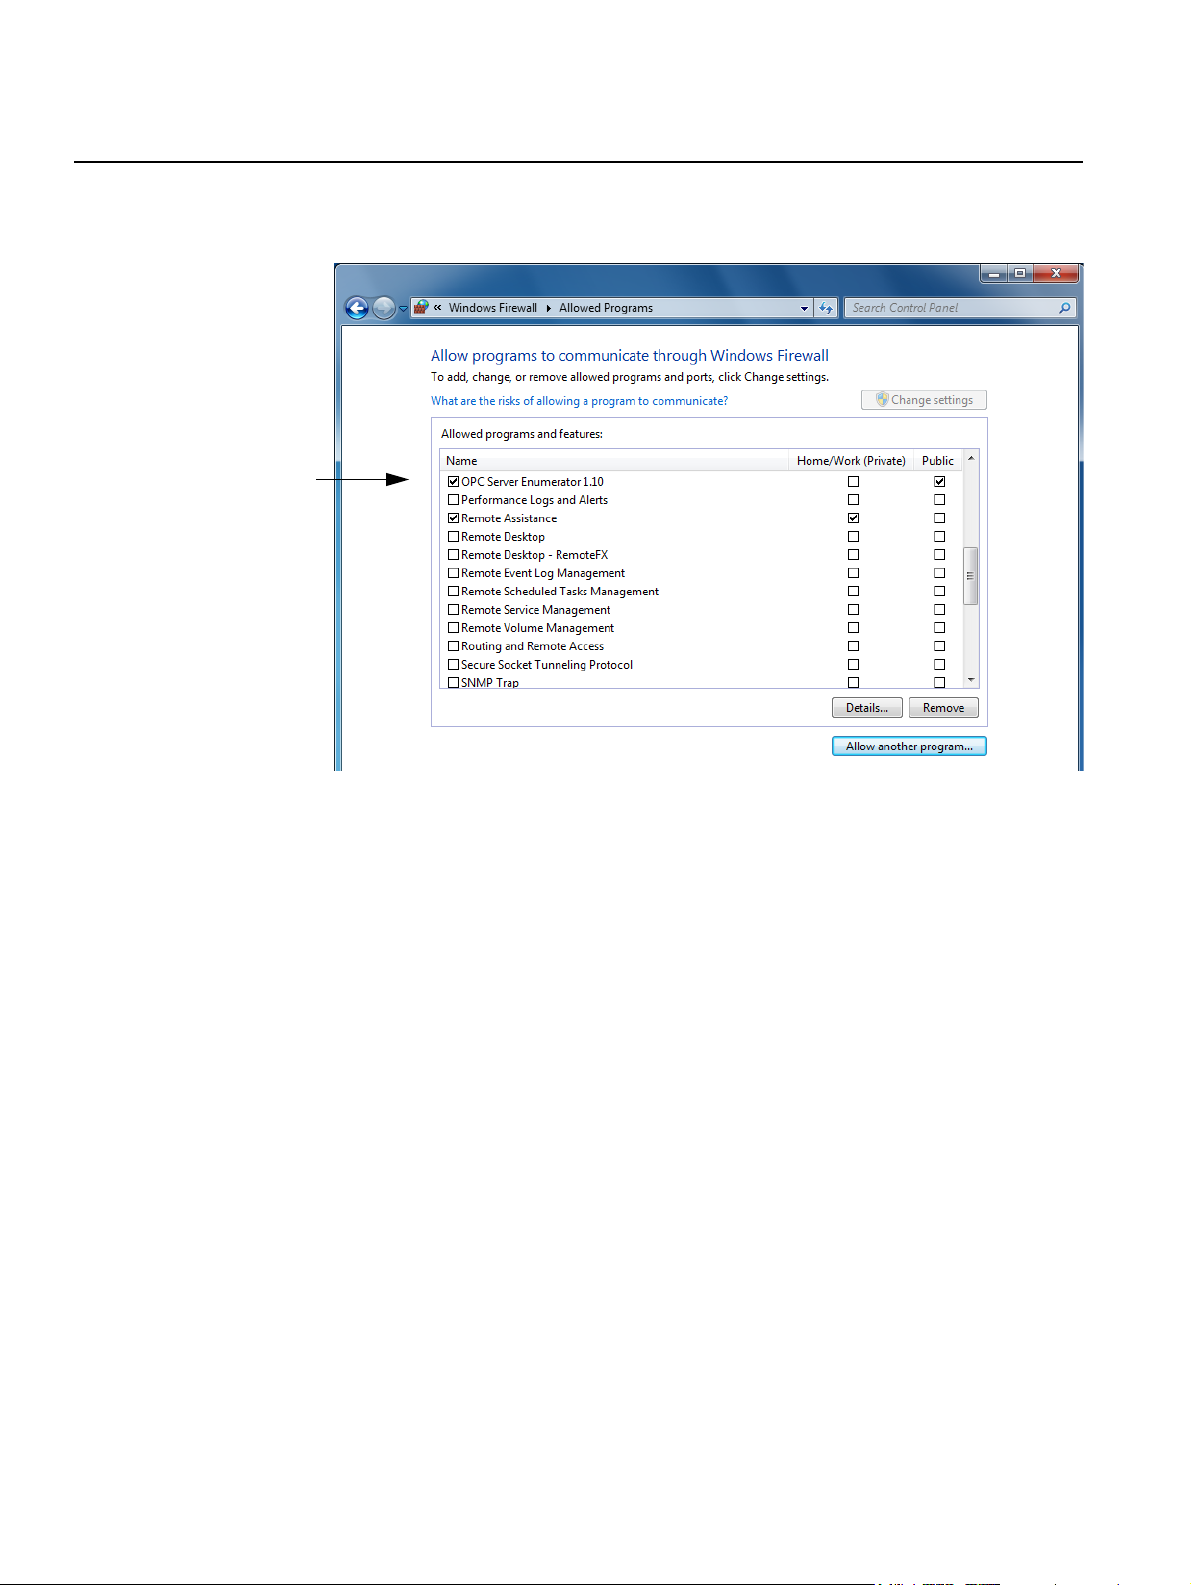Open the risks of allowing a program link

579,401
